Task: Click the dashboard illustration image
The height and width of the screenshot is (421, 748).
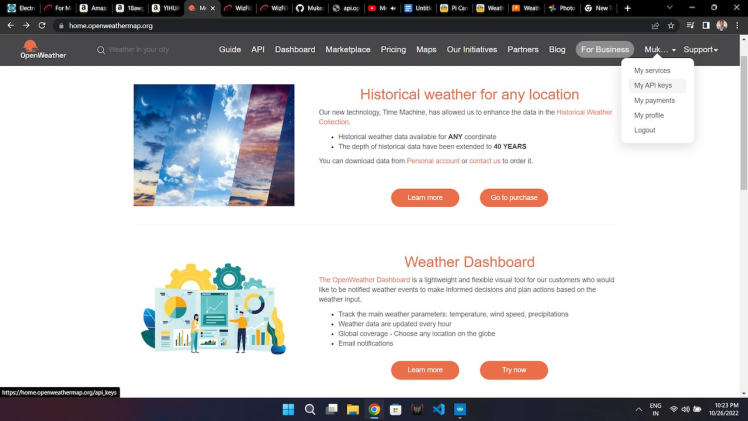Action: pyautogui.click(x=214, y=308)
